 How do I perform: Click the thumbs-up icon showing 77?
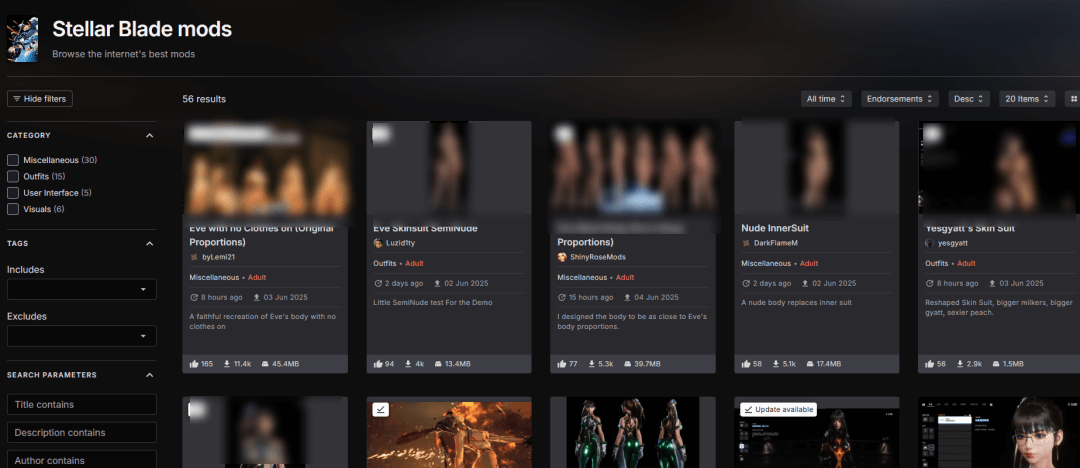pyautogui.click(x=561, y=364)
